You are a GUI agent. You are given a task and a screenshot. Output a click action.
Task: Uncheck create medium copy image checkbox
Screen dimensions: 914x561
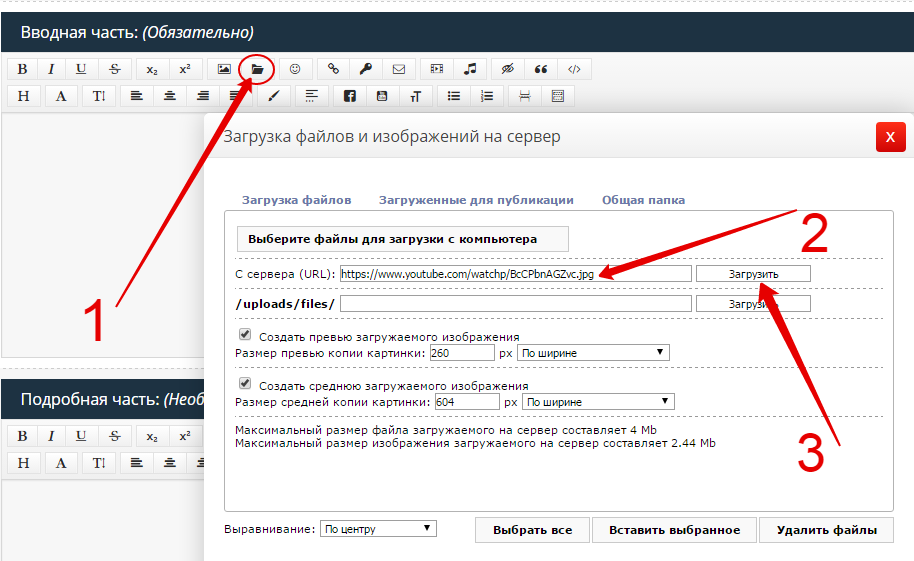point(245,384)
